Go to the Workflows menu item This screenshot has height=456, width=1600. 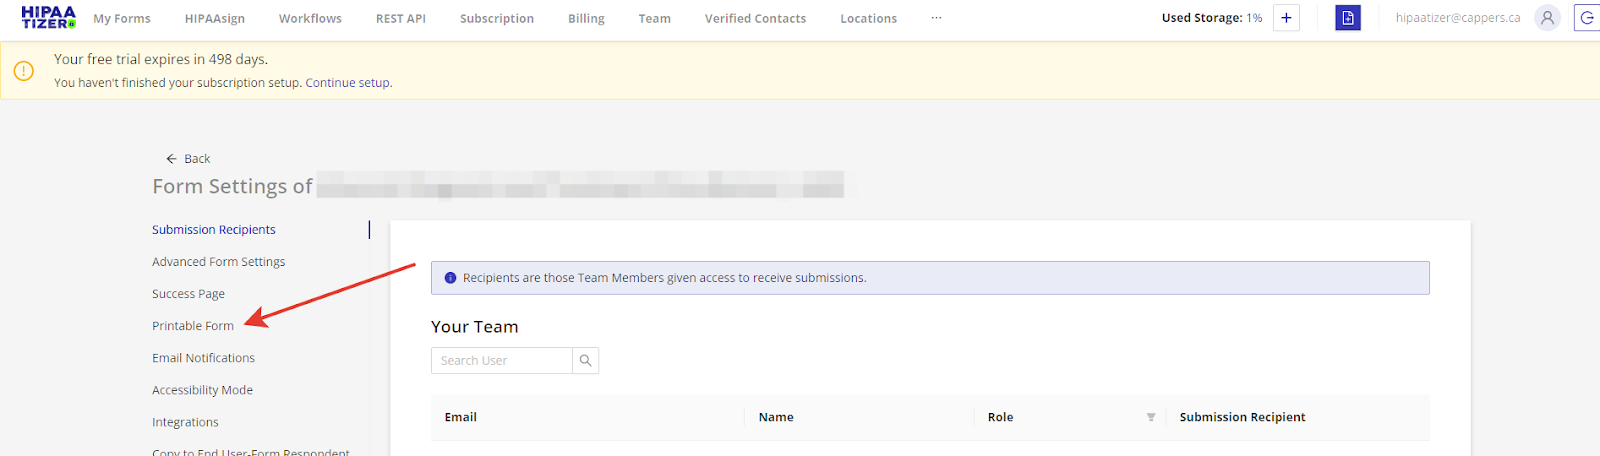point(310,19)
